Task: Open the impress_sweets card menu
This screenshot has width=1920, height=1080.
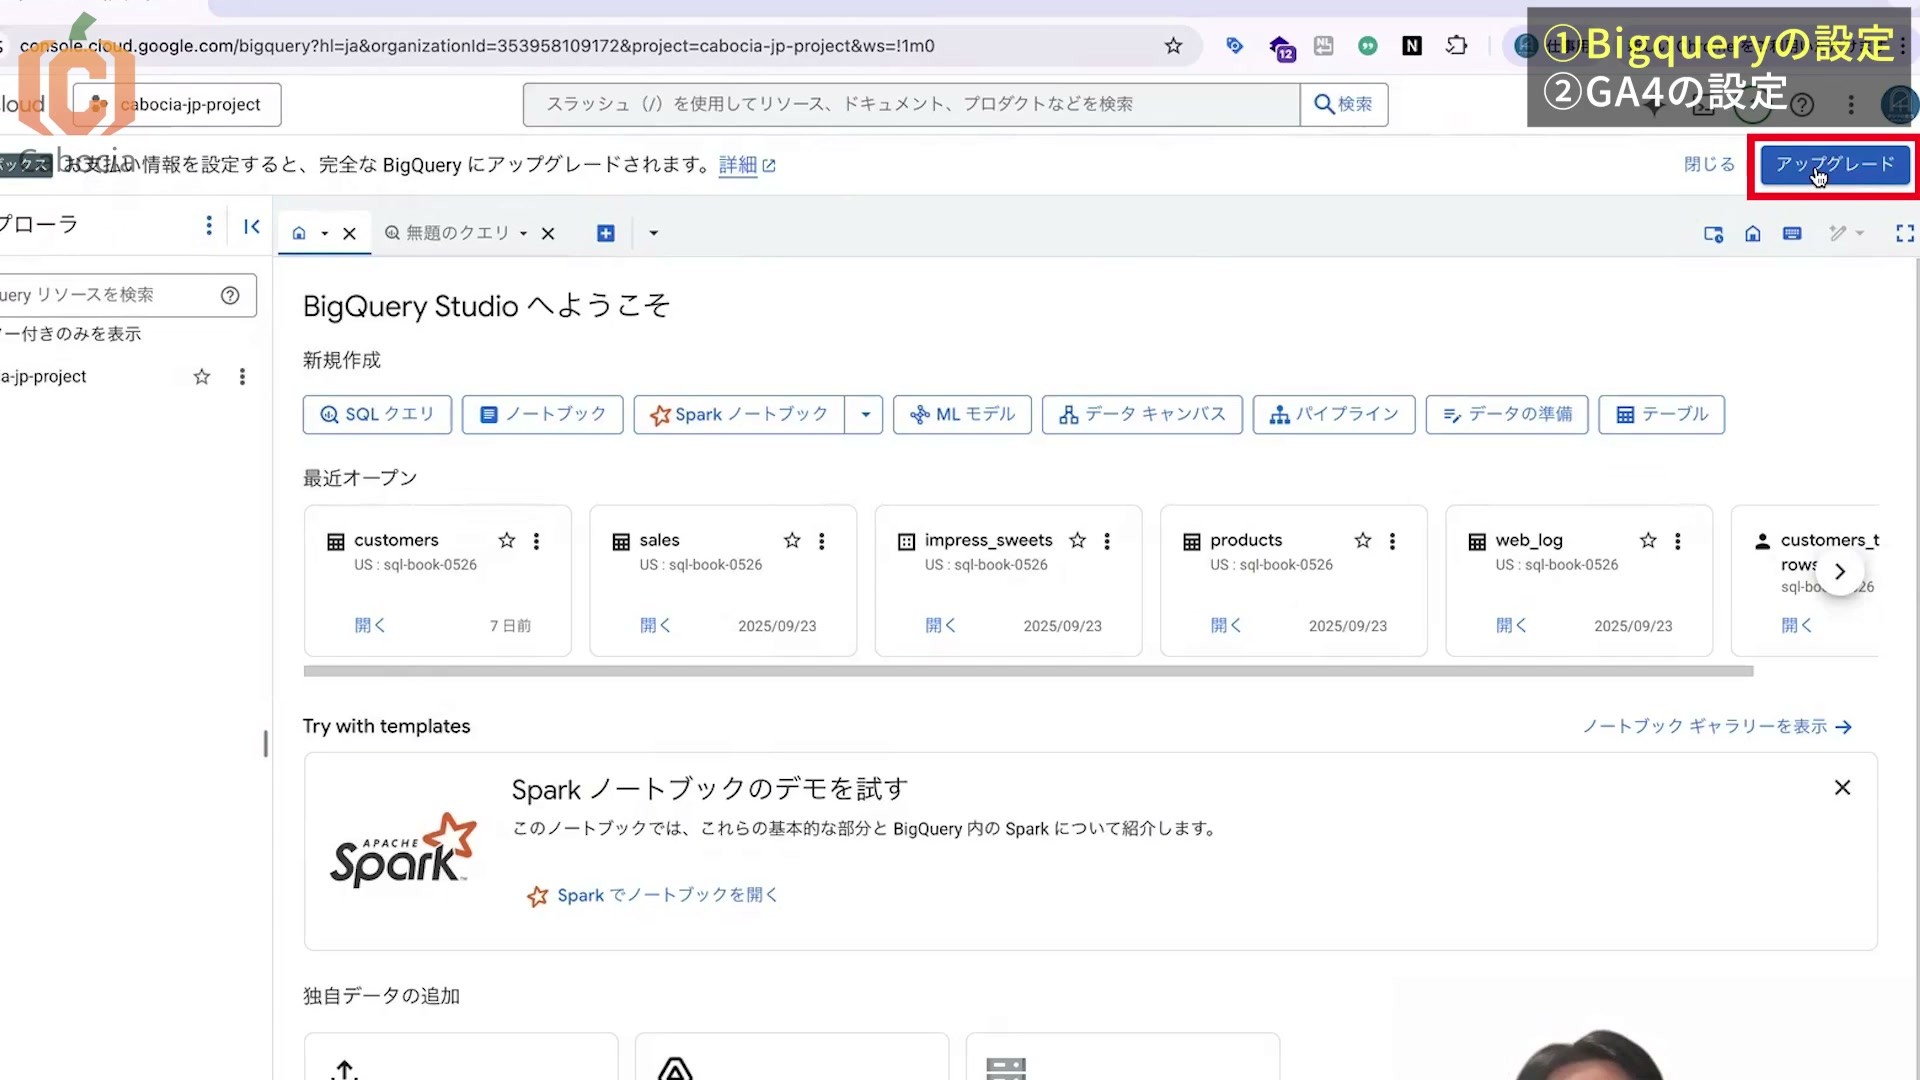Action: coord(1107,541)
